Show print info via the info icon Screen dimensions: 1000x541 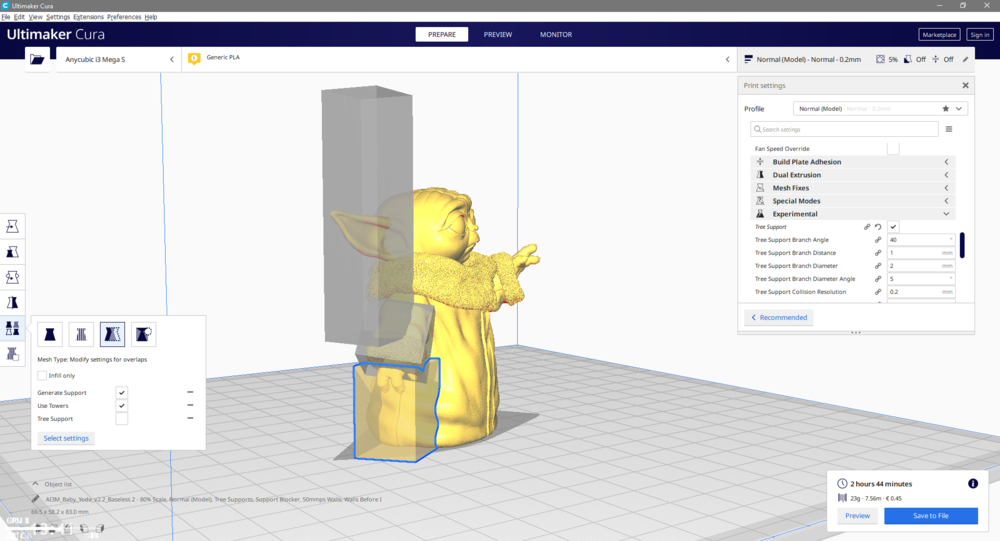tap(973, 484)
